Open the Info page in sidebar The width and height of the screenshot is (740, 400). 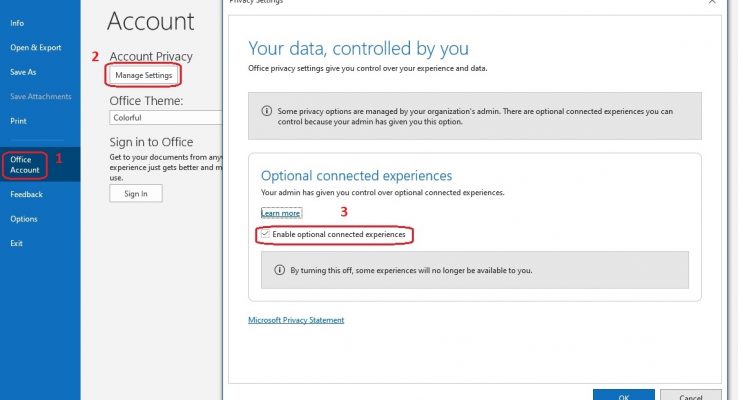coord(17,23)
